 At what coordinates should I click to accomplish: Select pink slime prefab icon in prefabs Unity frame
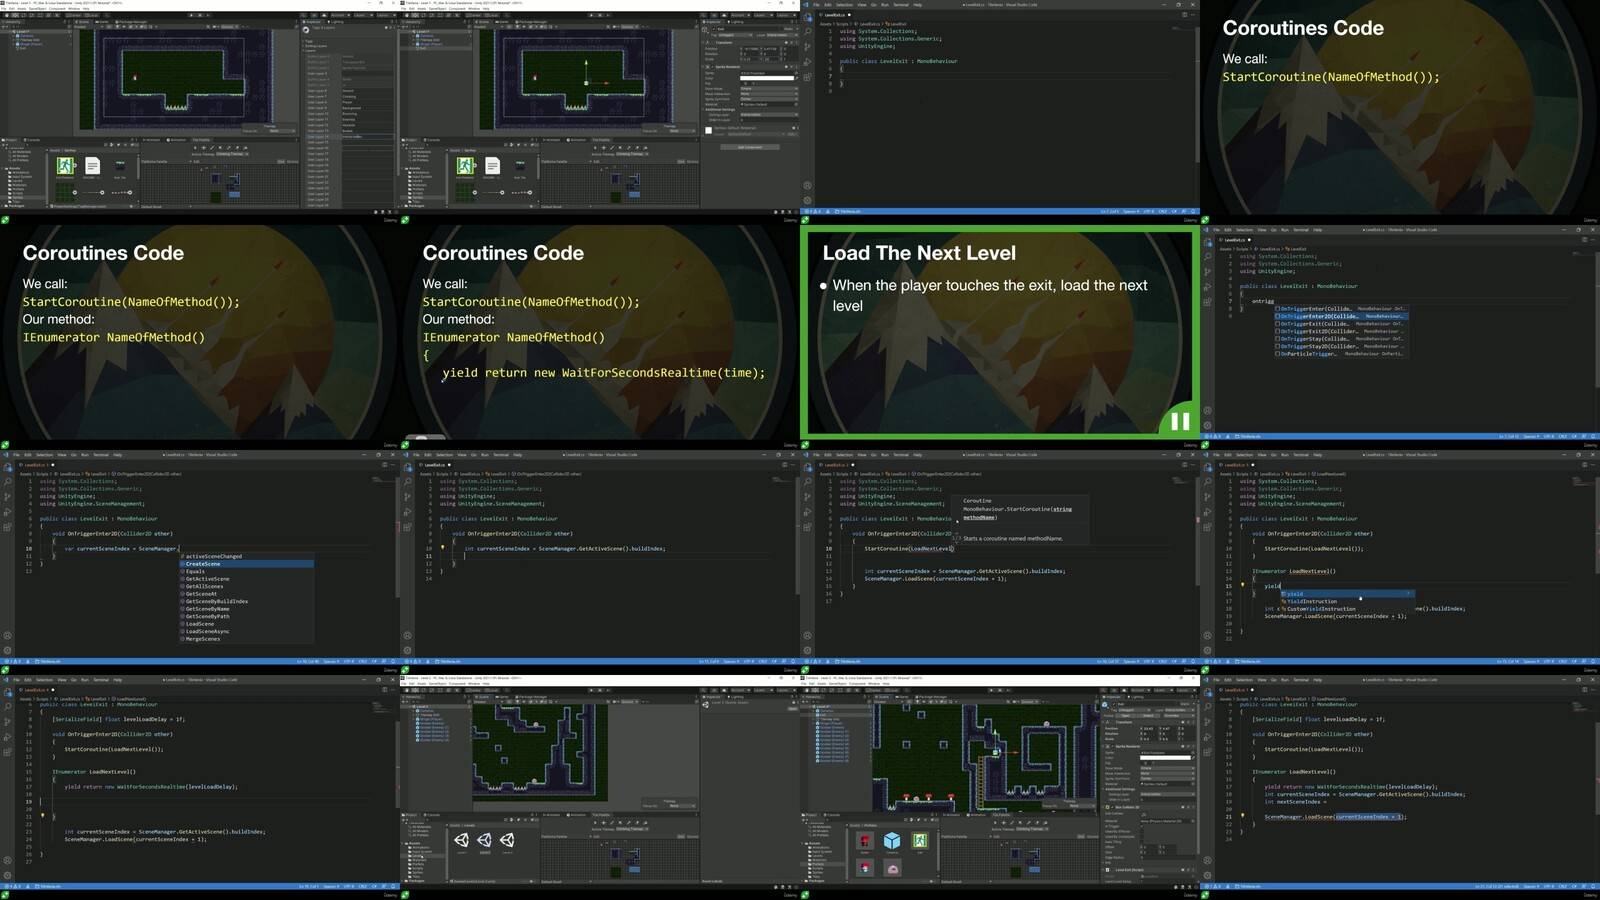coord(892,868)
